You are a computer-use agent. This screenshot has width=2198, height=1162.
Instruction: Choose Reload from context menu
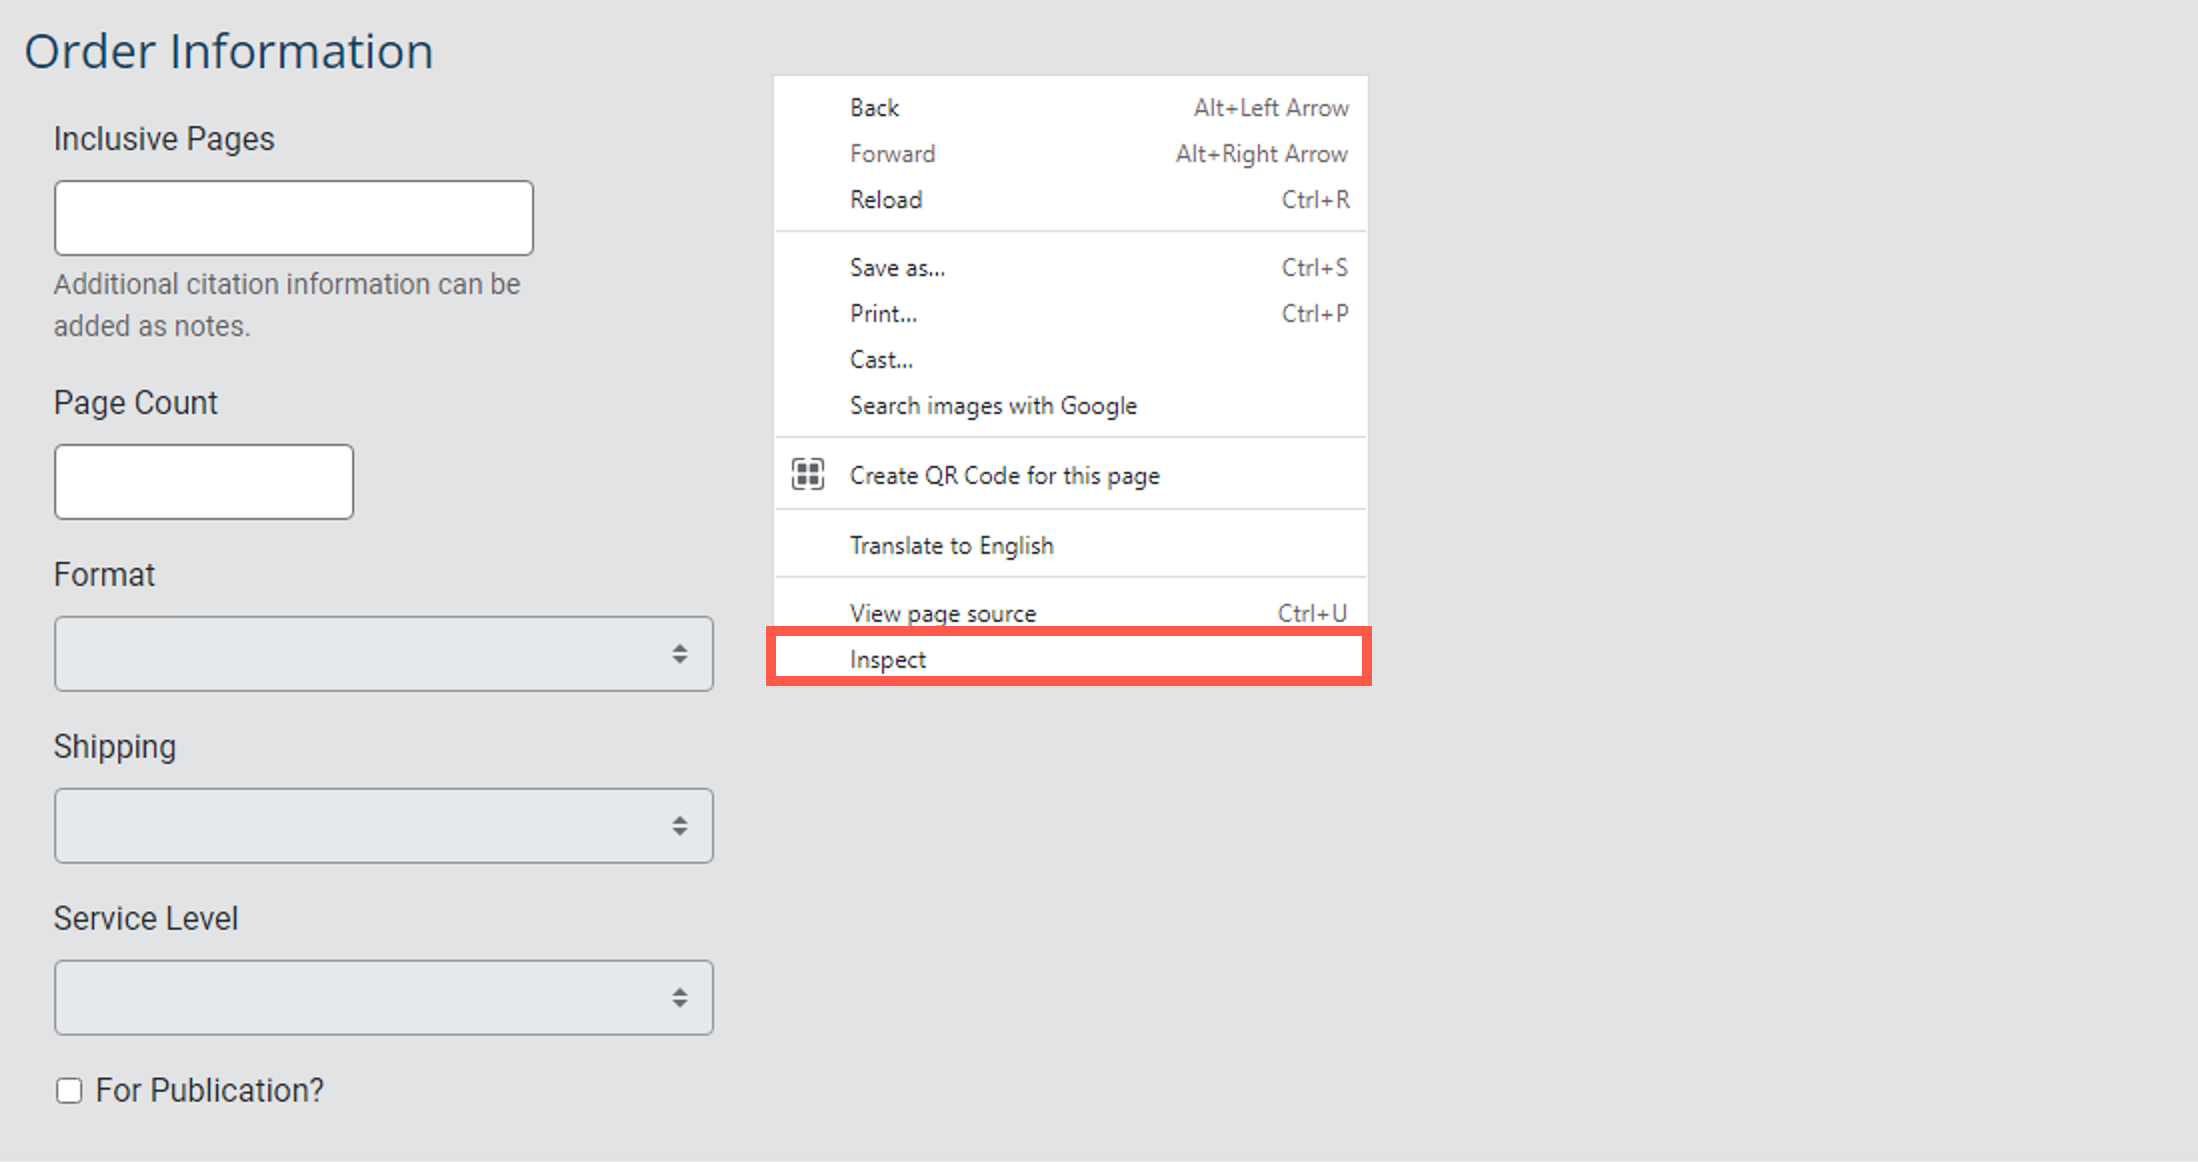[886, 199]
